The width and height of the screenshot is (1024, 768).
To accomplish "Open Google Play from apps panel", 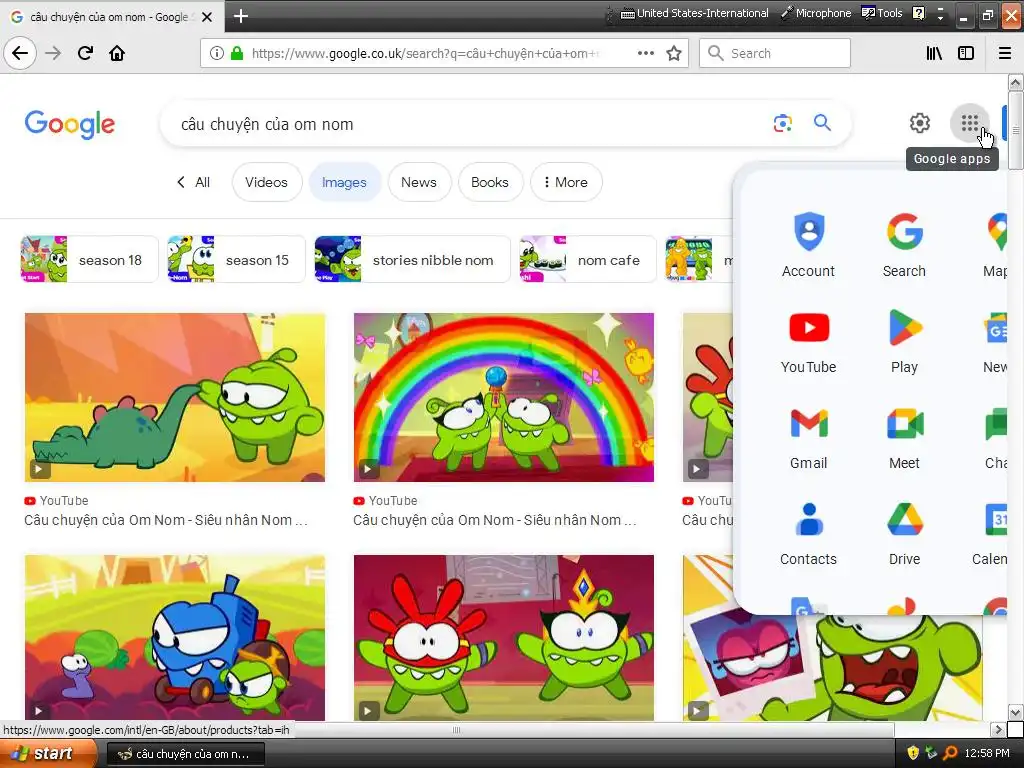I will [904, 341].
